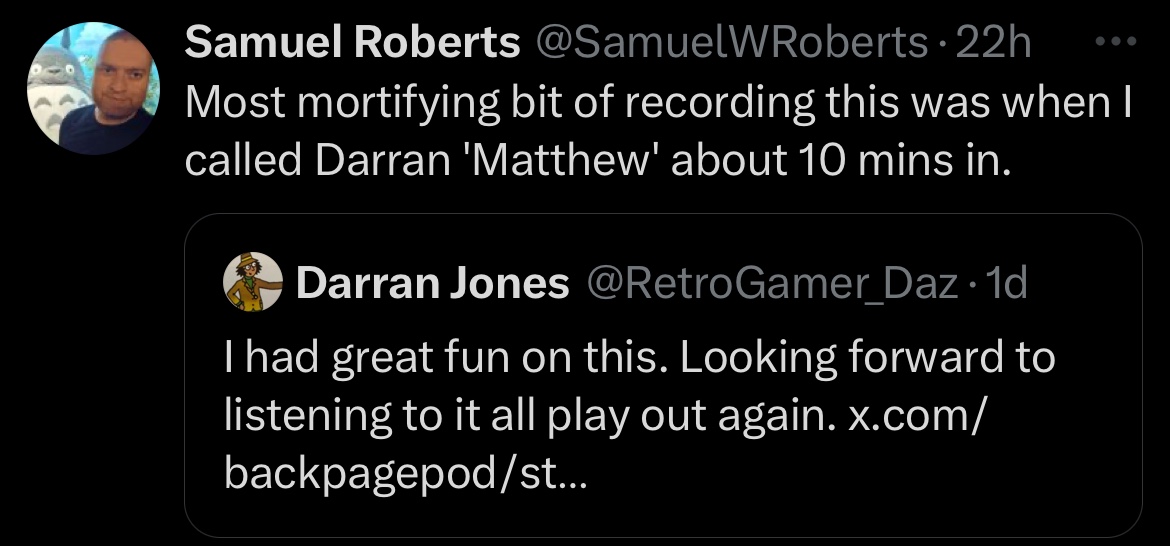Click "about 10 mins in" text in tweet
Viewport: 1170px width, 546px height.
(841, 160)
